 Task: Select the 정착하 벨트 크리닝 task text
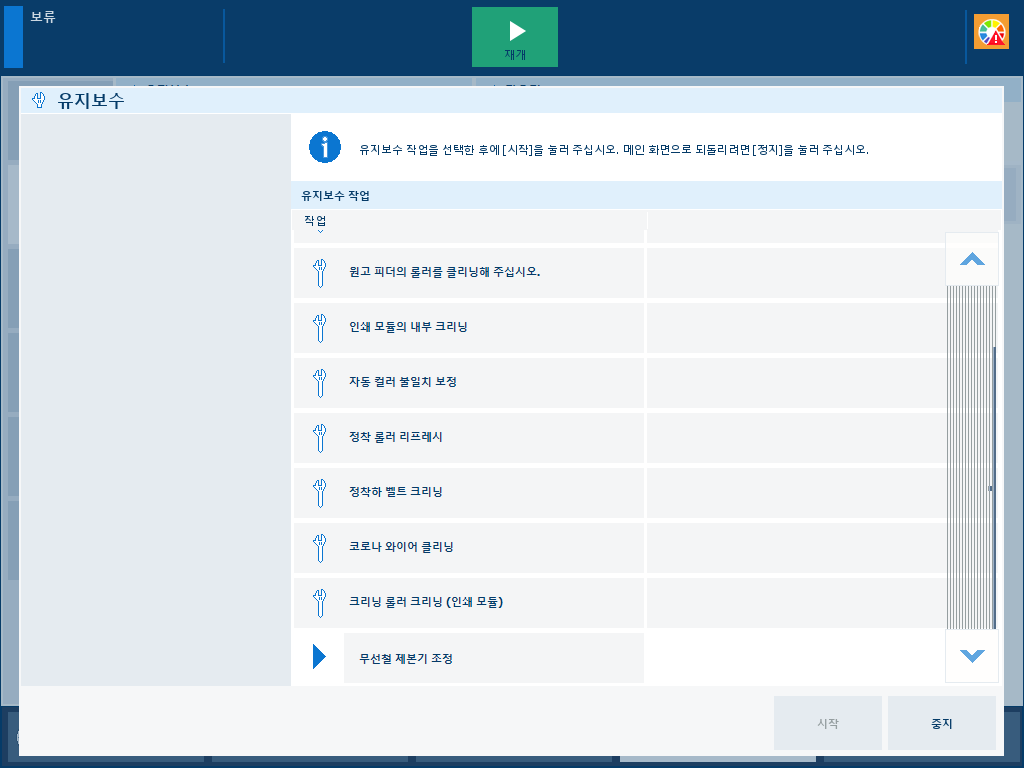(x=395, y=491)
